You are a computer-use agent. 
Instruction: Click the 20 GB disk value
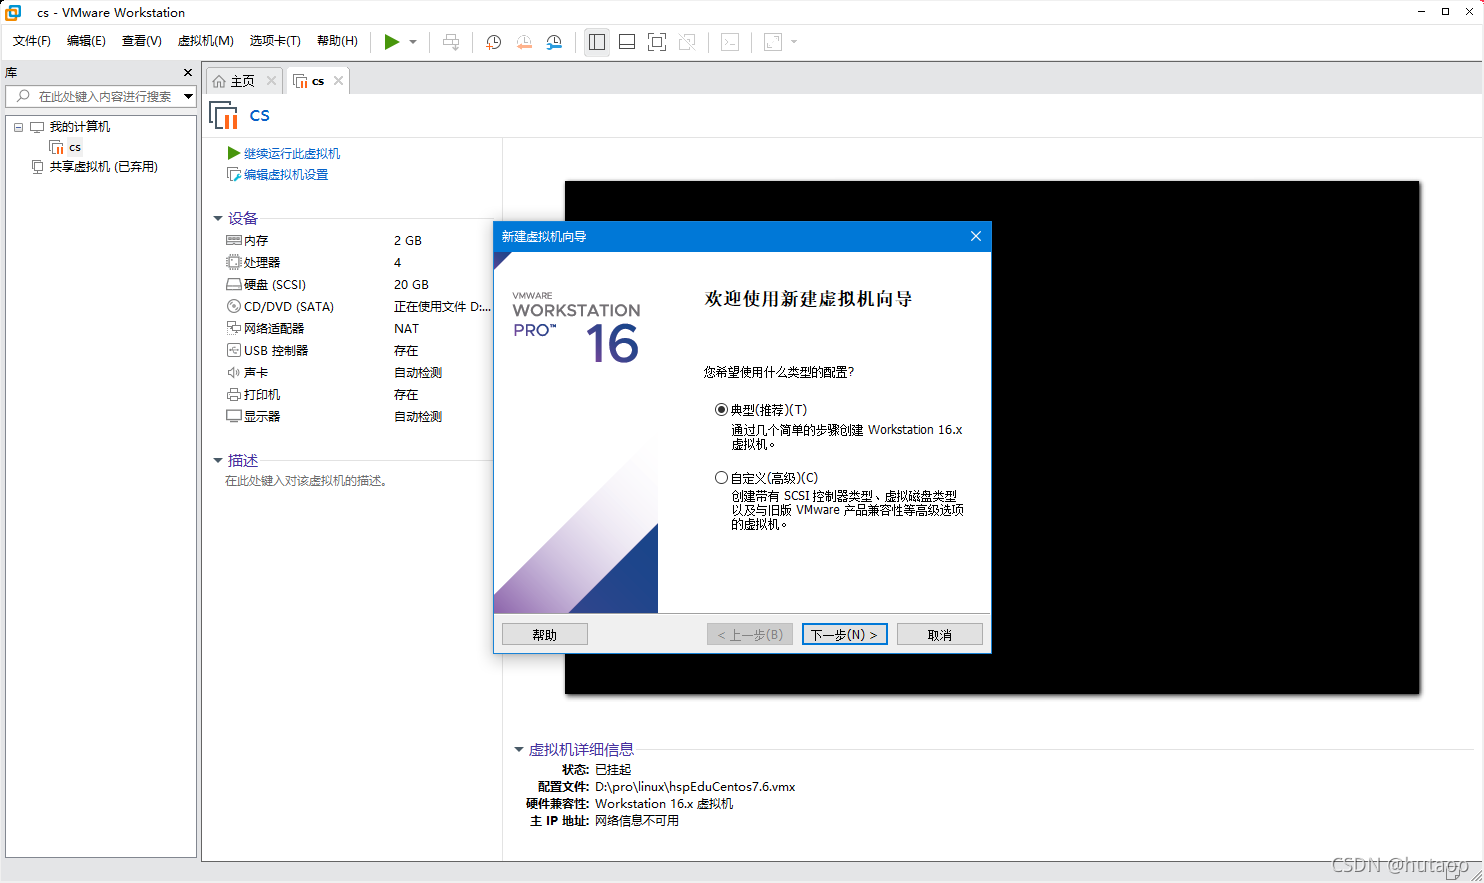coord(411,285)
